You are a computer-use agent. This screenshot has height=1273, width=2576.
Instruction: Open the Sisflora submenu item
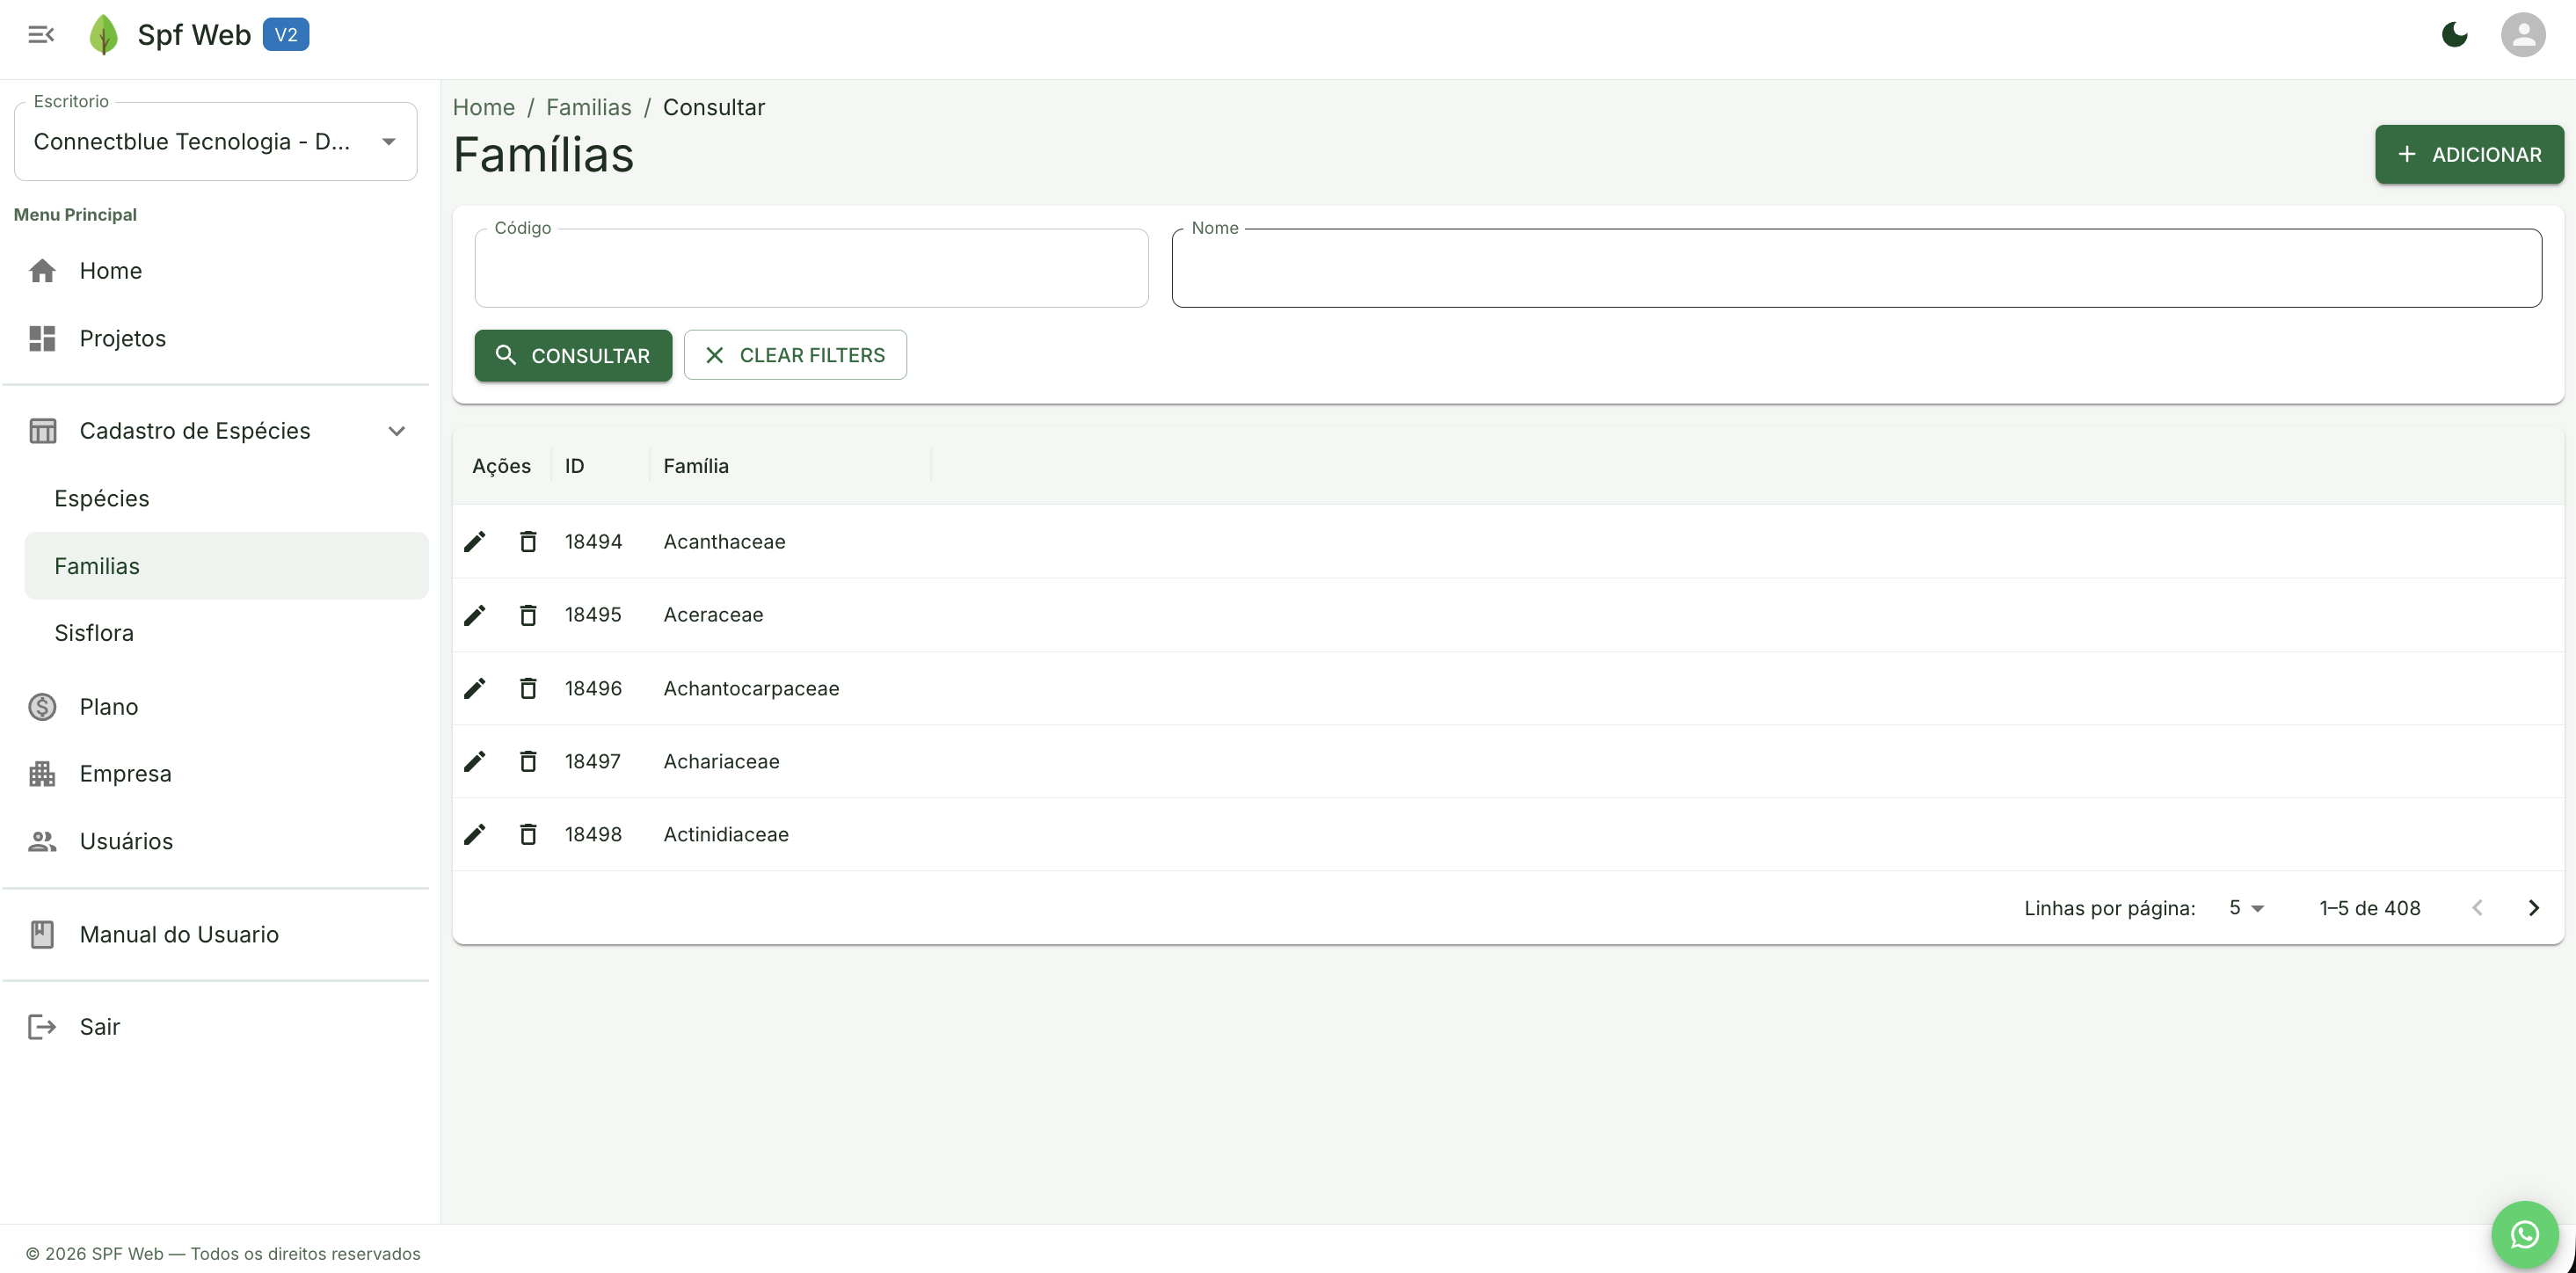[x=226, y=633]
